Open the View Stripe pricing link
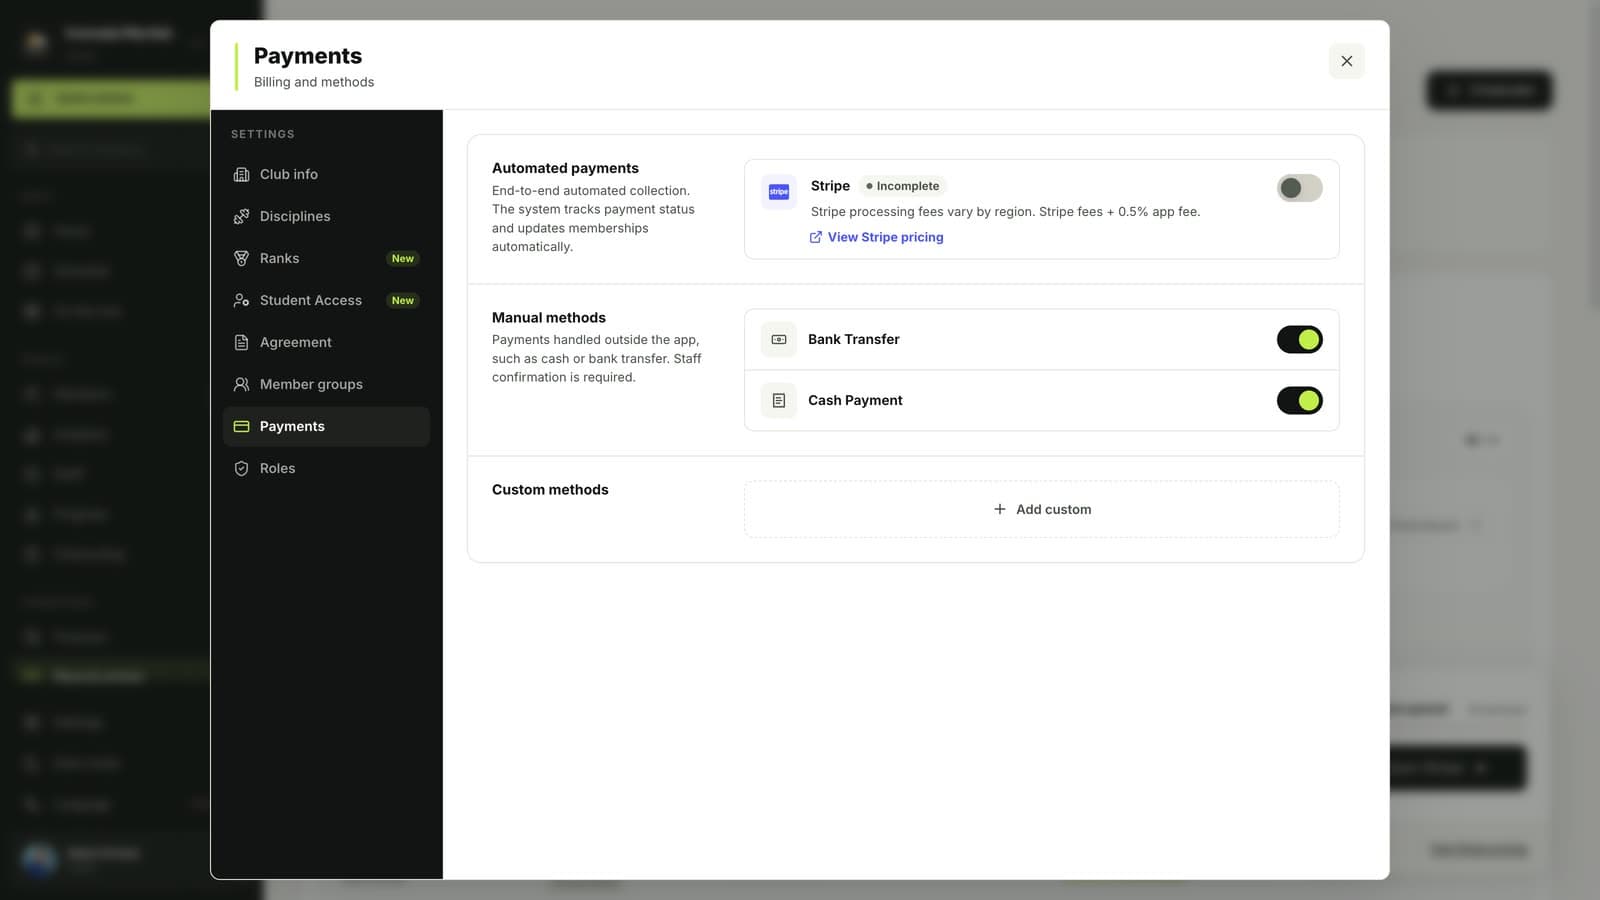Screen dimensions: 1600x900 [876, 237]
